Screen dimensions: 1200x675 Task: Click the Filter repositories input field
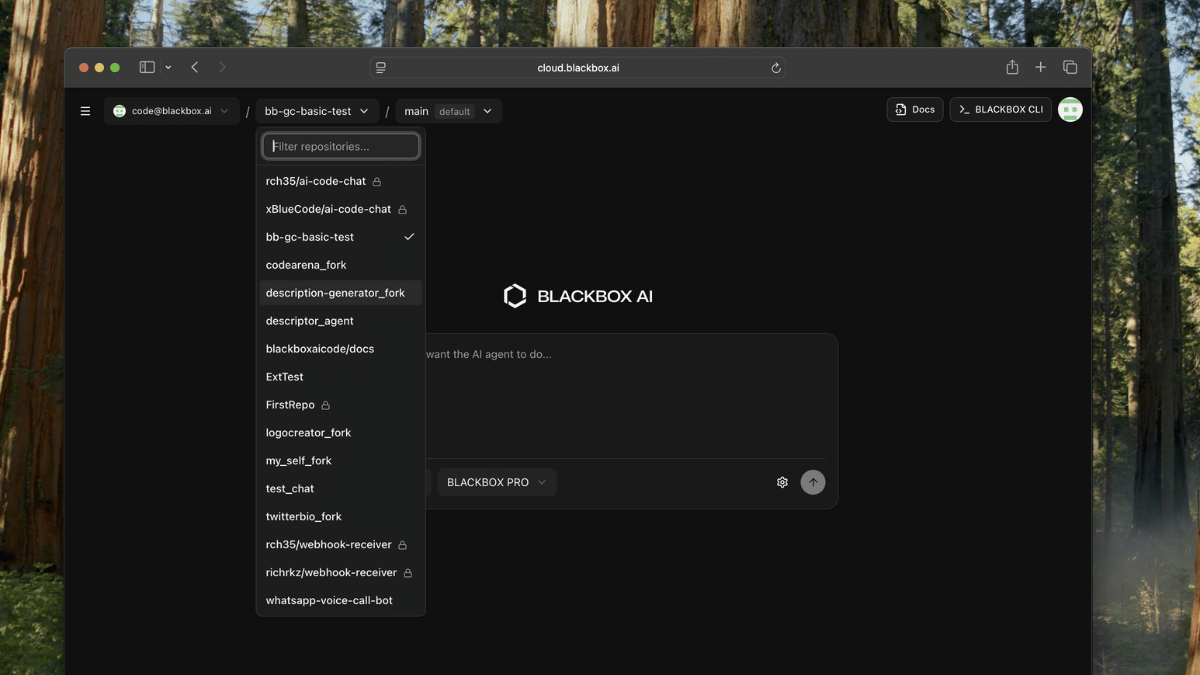point(341,145)
